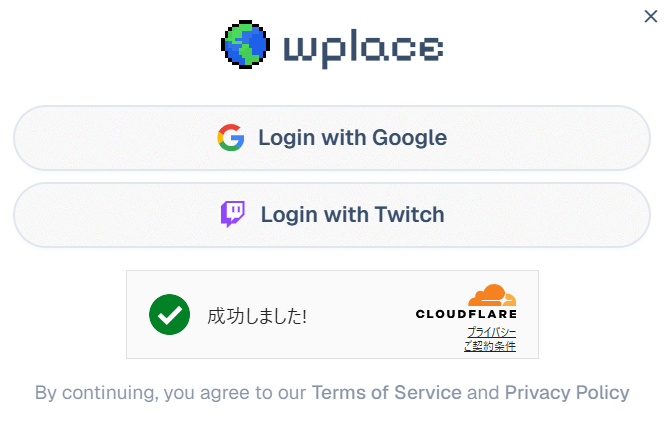Click the word 'and' between policy links

483,392
